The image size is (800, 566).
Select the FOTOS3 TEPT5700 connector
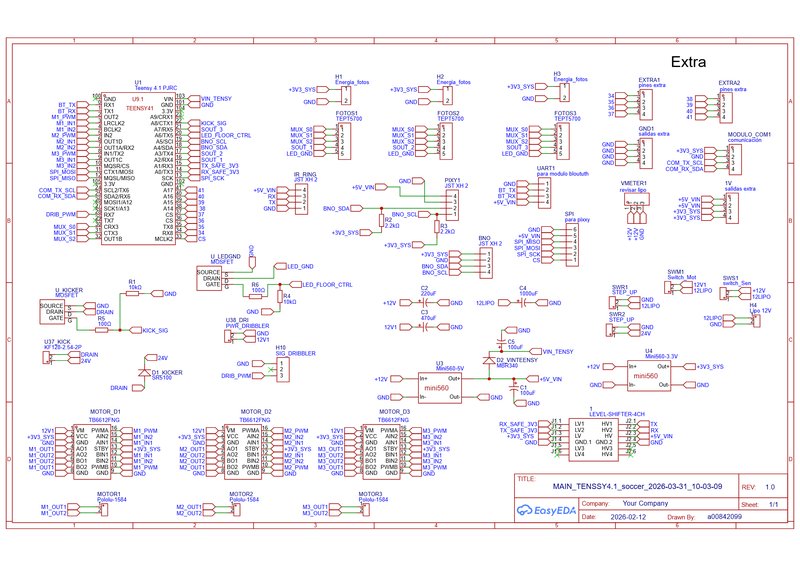point(562,141)
